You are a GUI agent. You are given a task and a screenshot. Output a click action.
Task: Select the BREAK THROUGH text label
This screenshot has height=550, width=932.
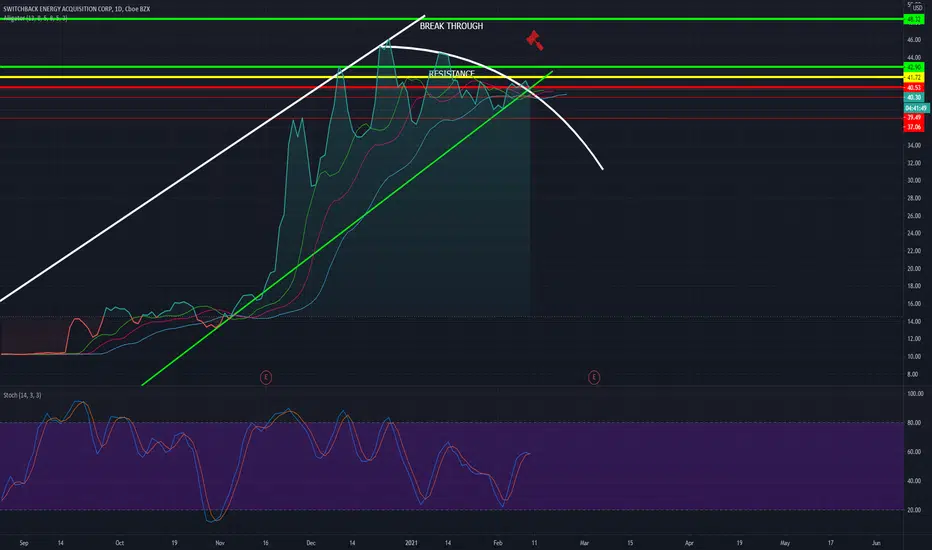[451, 26]
